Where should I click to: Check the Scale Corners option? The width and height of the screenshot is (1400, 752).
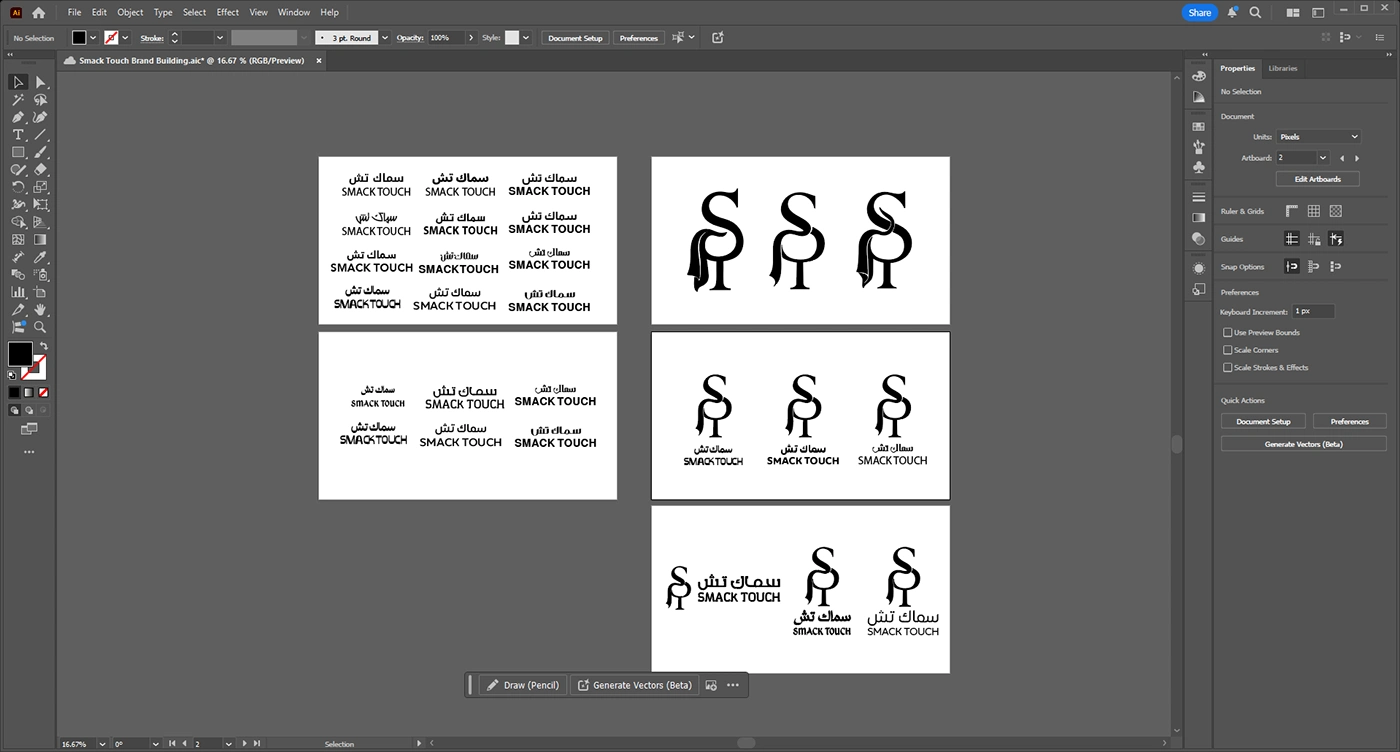(1228, 350)
